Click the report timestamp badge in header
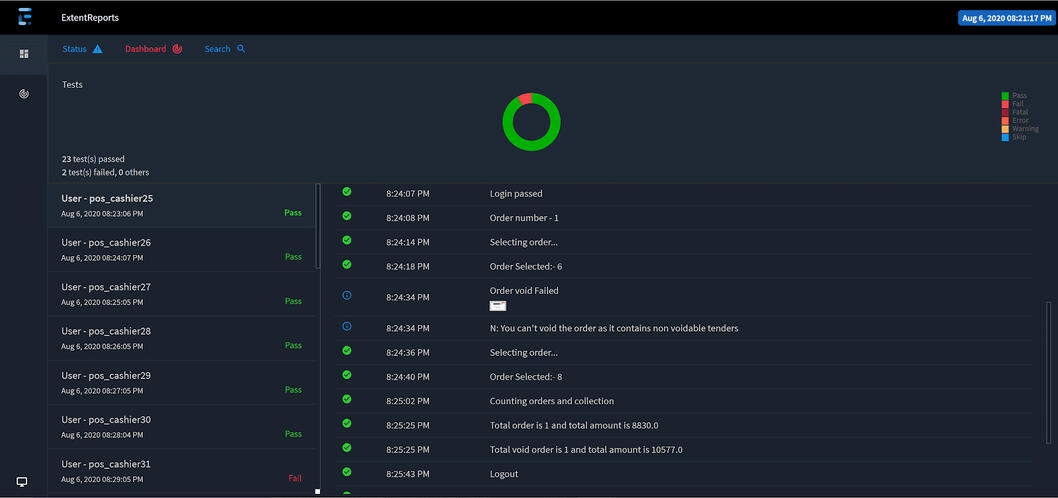The width and height of the screenshot is (1058, 498). 1007,17
